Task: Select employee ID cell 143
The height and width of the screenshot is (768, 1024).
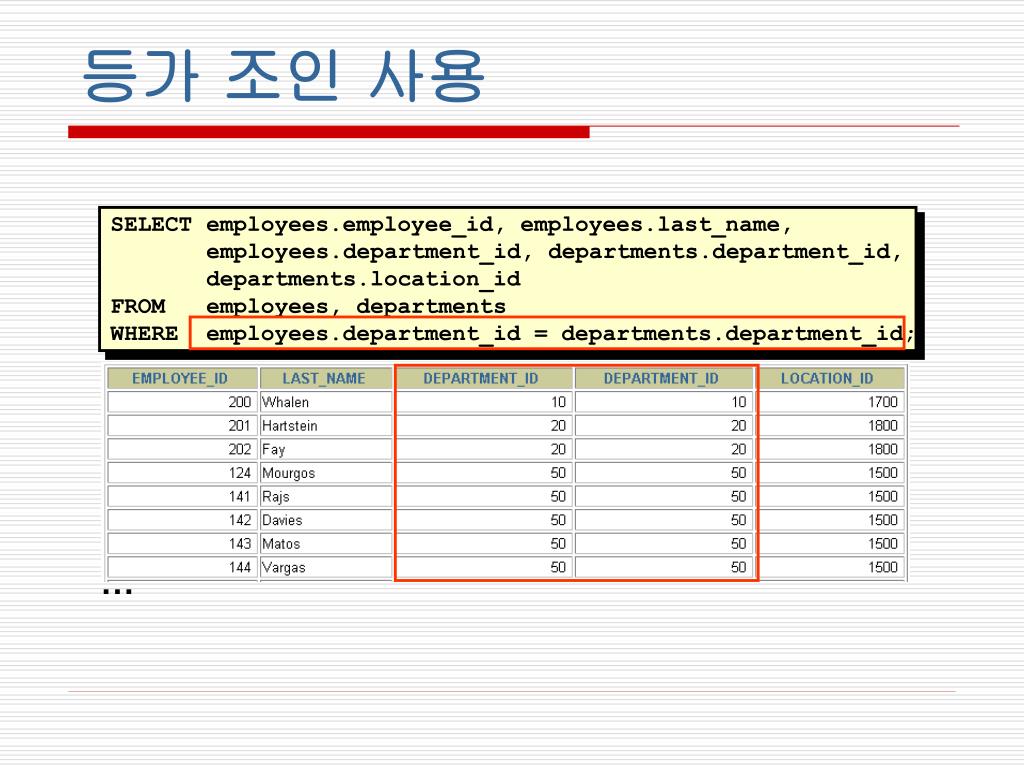Action: coord(182,543)
